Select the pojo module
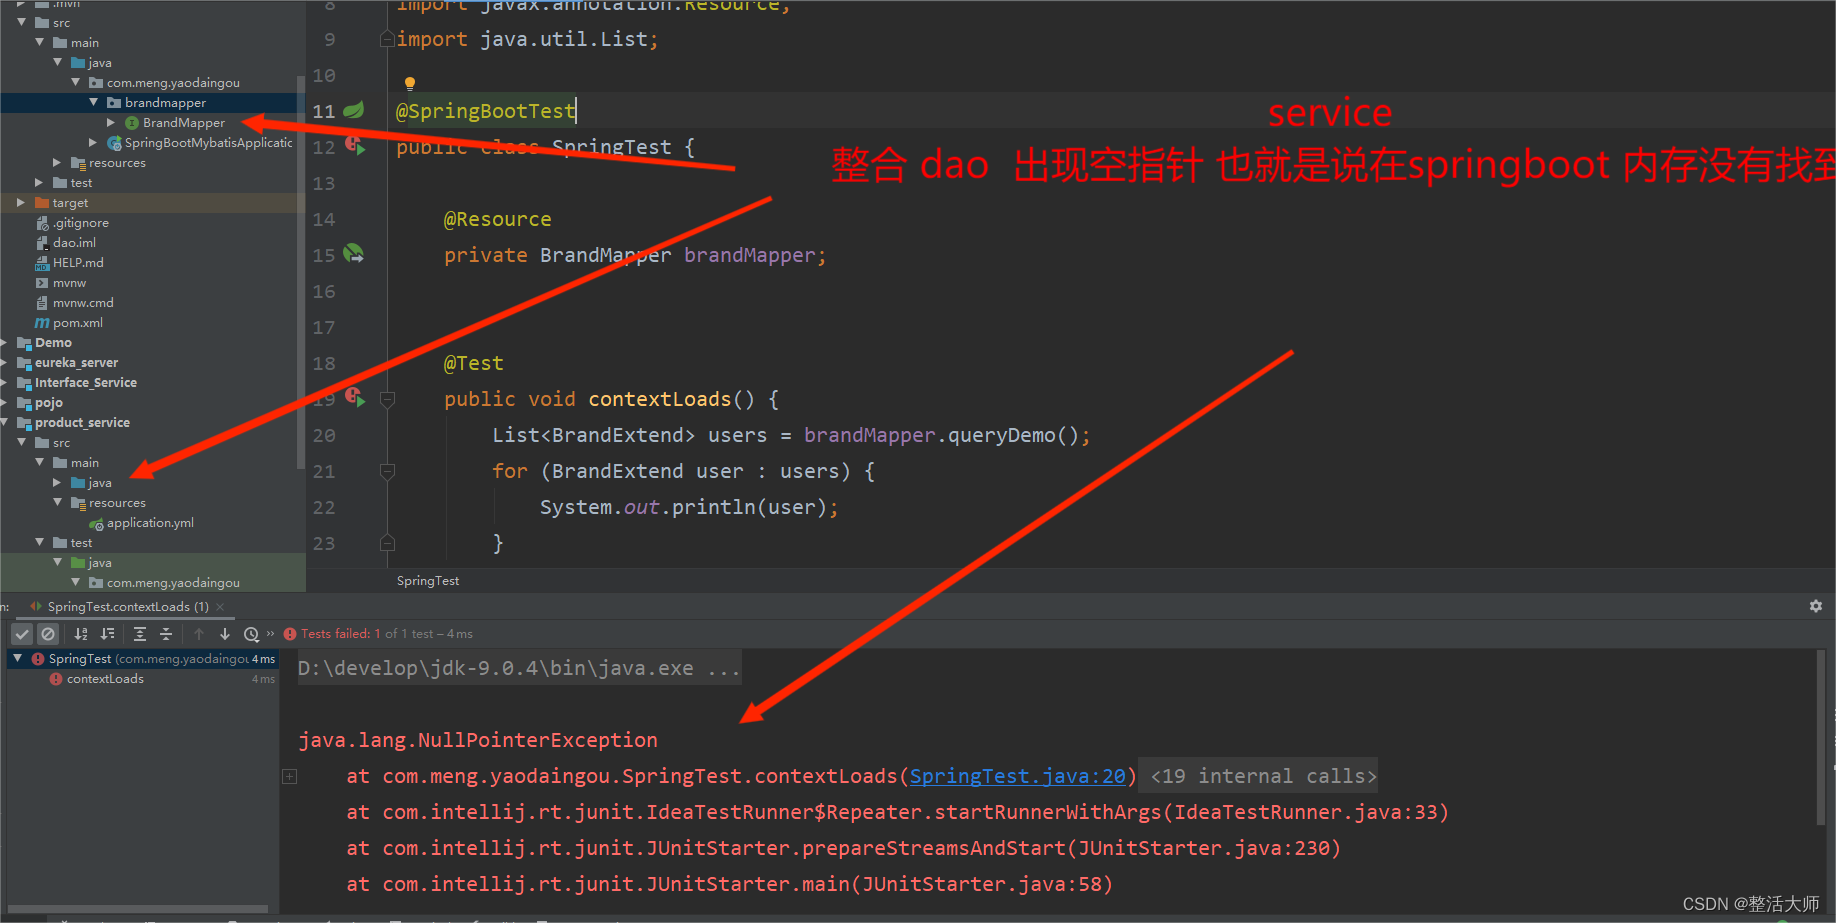 [x=49, y=403]
